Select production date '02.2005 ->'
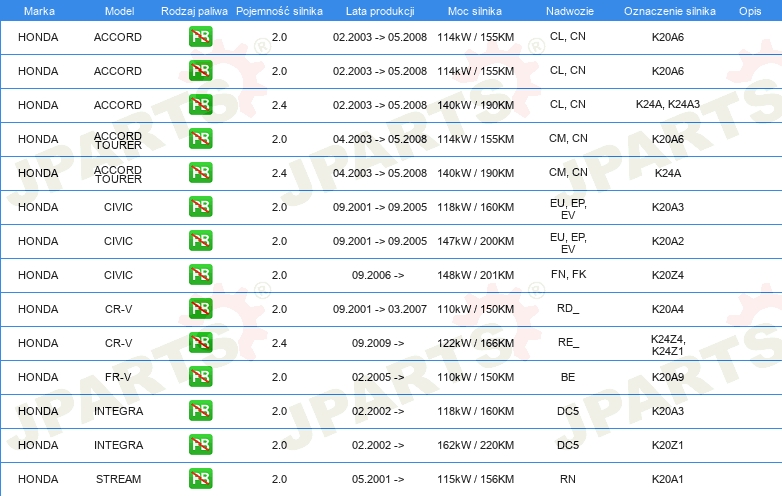The height and width of the screenshot is (496, 782). 378,377
